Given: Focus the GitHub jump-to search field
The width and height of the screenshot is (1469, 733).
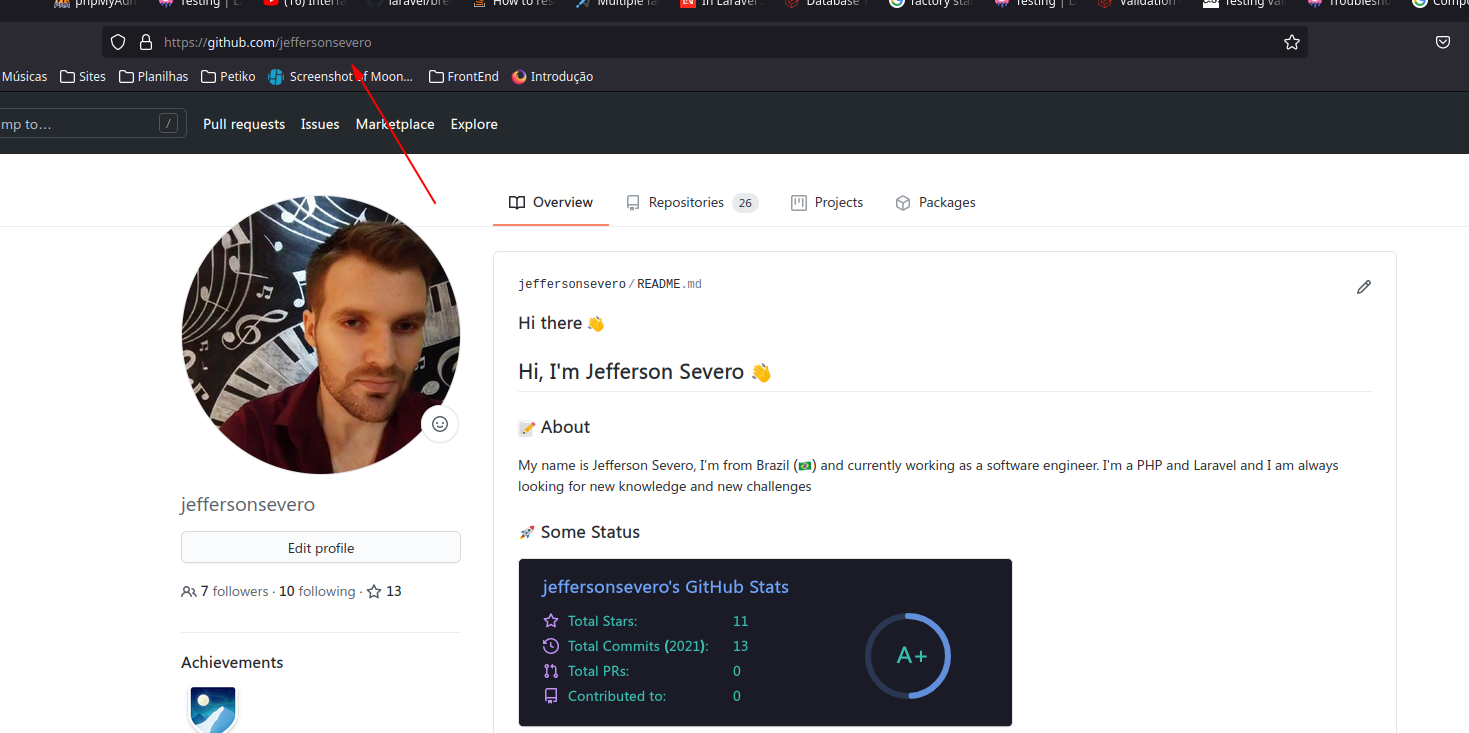Looking at the screenshot, I should (x=92, y=124).
